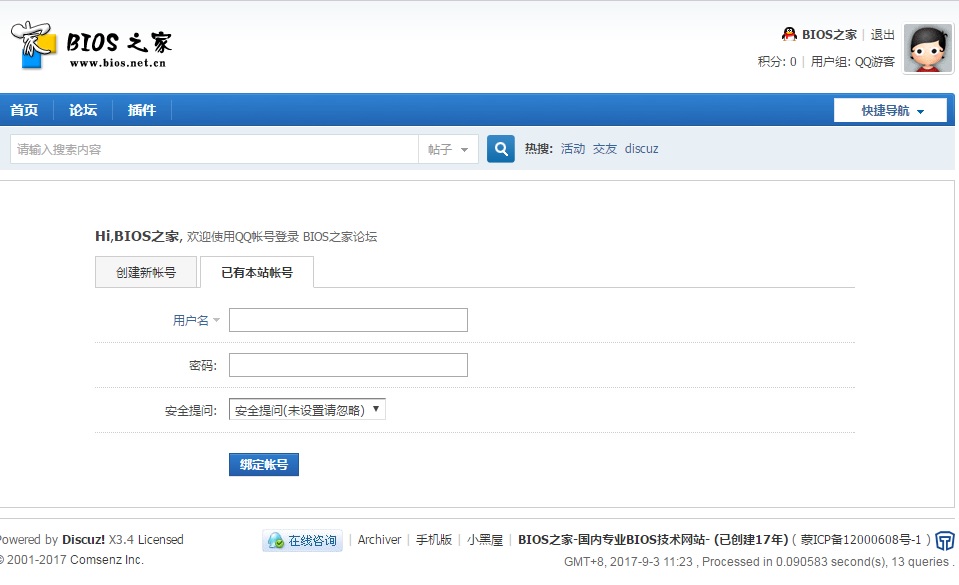Open the 帖子 search type dropdown
The image size is (959, 585).
click(447, 149)
